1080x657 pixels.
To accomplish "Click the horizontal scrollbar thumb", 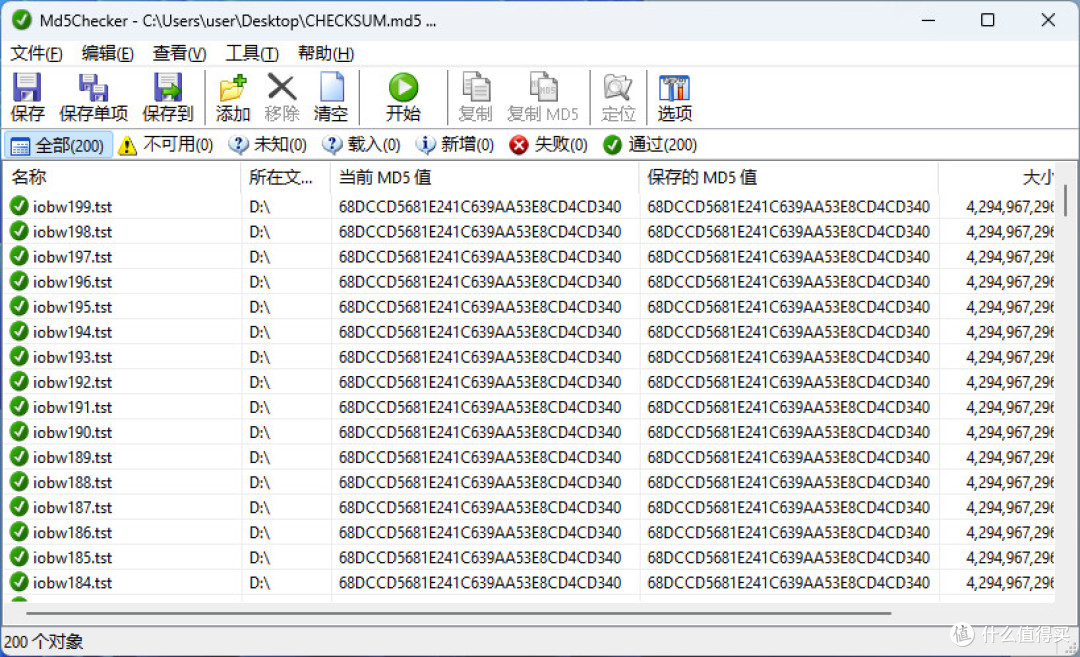I will (x=459, y=612).
